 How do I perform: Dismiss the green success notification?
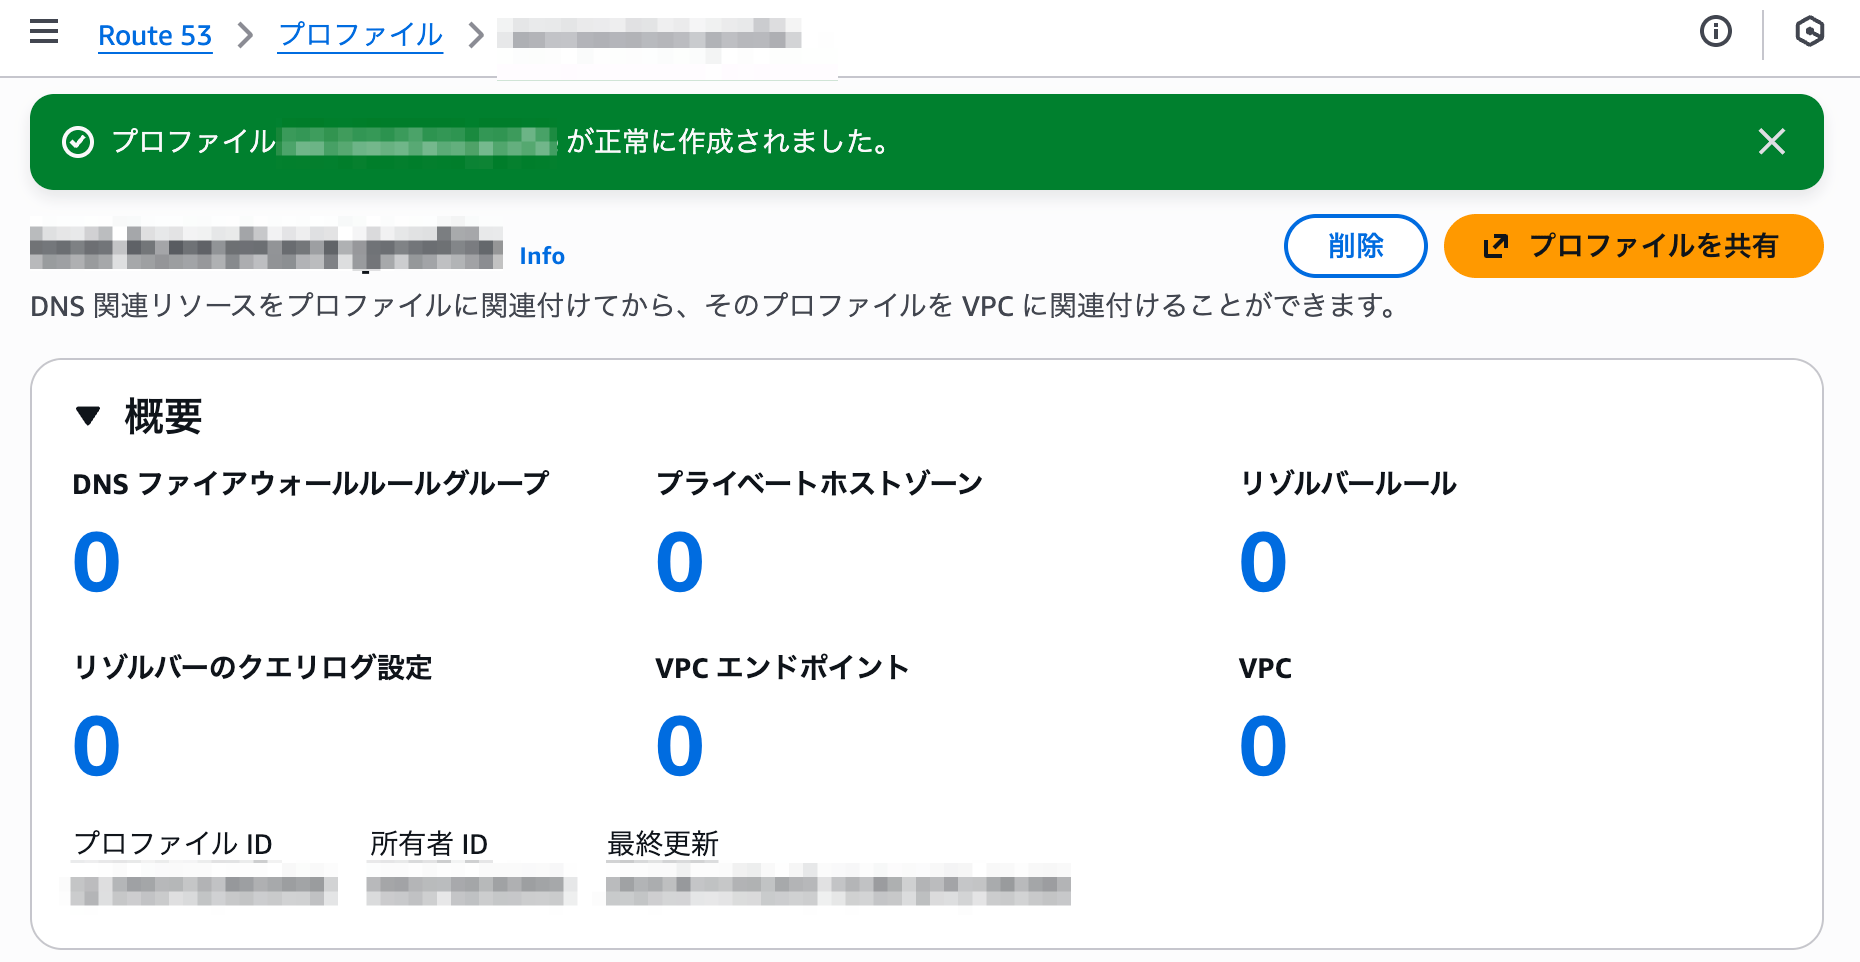point(1771,142)
